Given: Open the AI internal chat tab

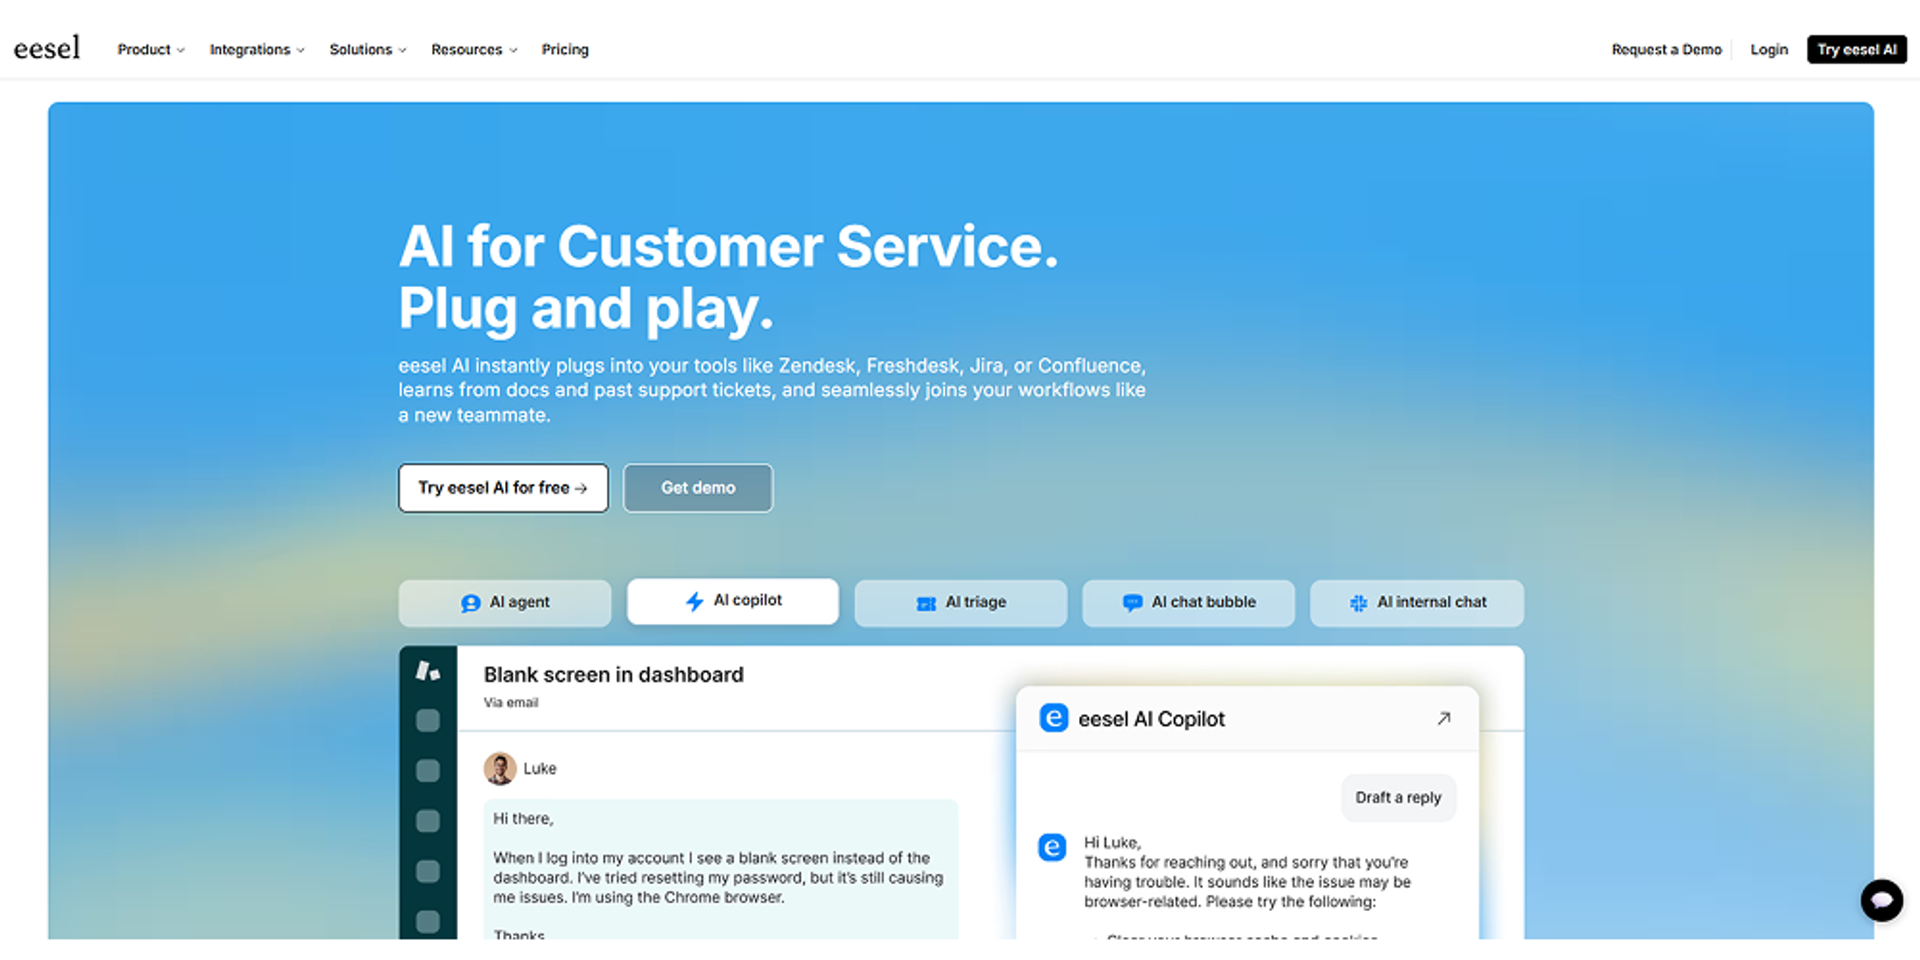Looking at the screenshot, I should click(x=1417, y=603).
